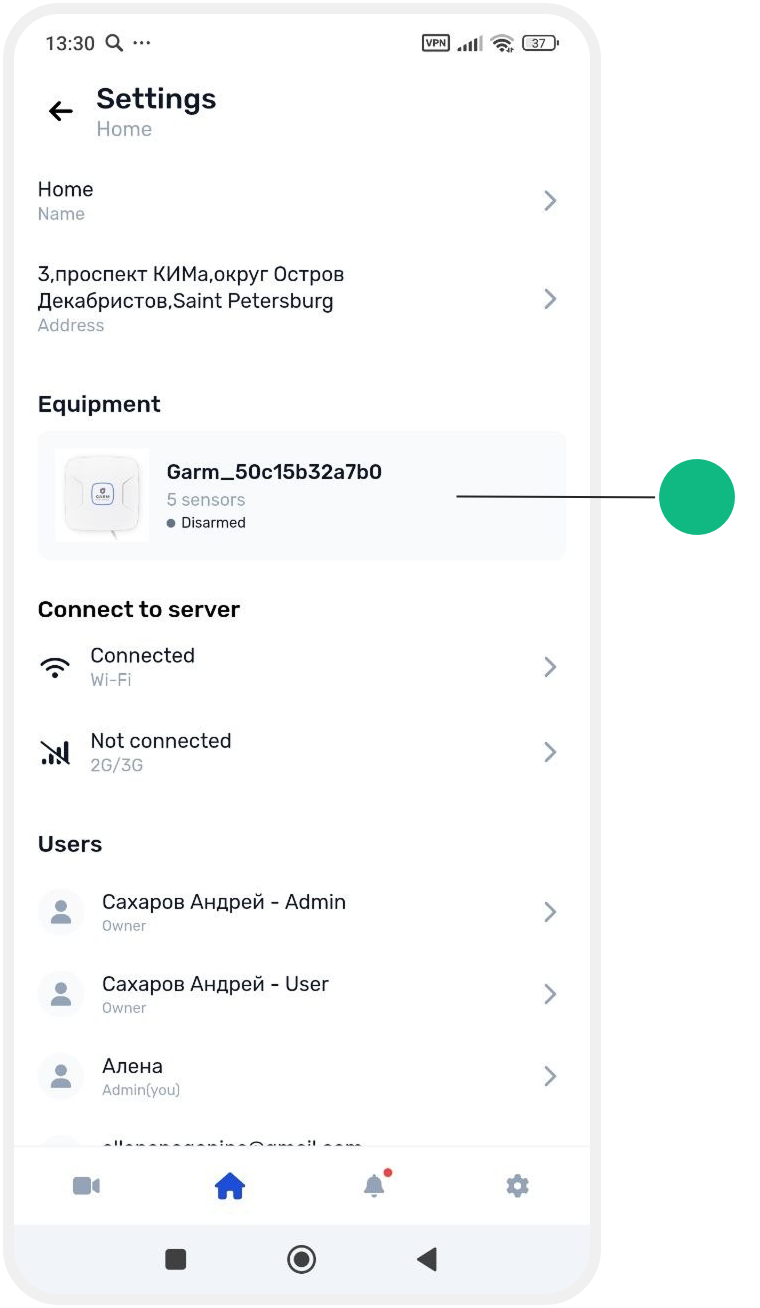Tap avatar icon of Сахаров Андрей - Admin

(x=61, y=911)
